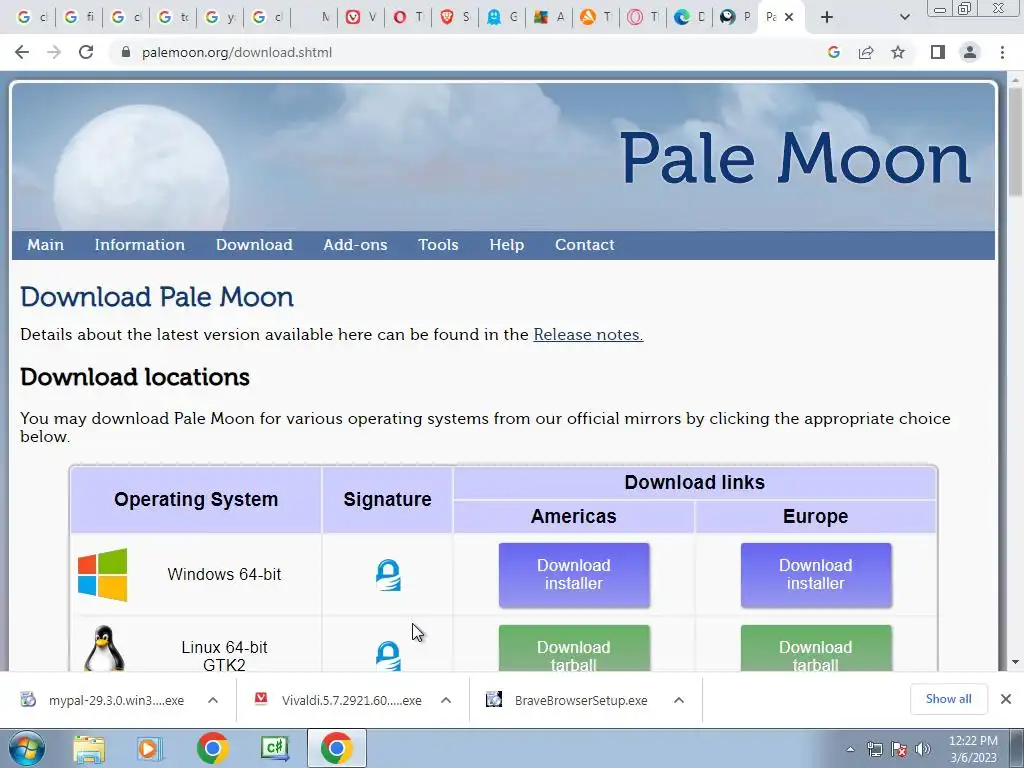Download Windows installer from Americas mirror
Image resolution: width=1024 pixels, height=768 pixels.
point(574,575)
